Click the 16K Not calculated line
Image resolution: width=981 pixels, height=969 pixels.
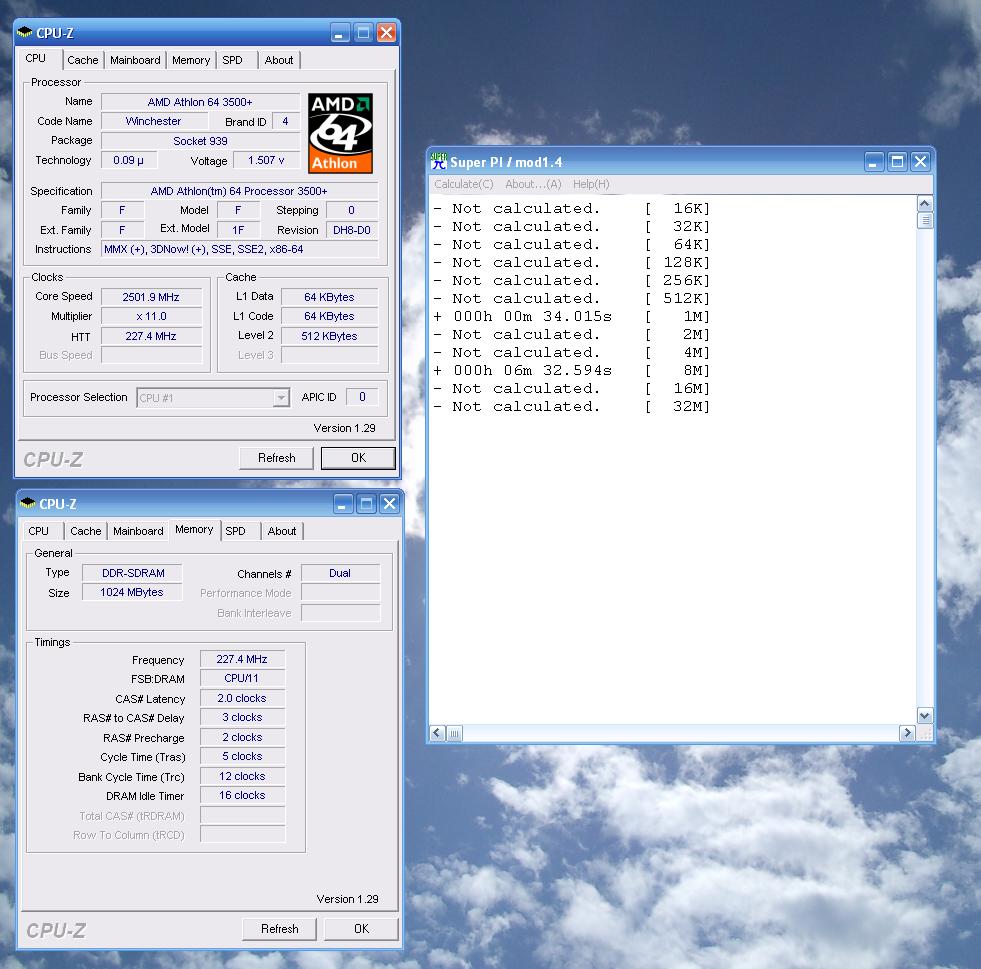click(572, 208)
